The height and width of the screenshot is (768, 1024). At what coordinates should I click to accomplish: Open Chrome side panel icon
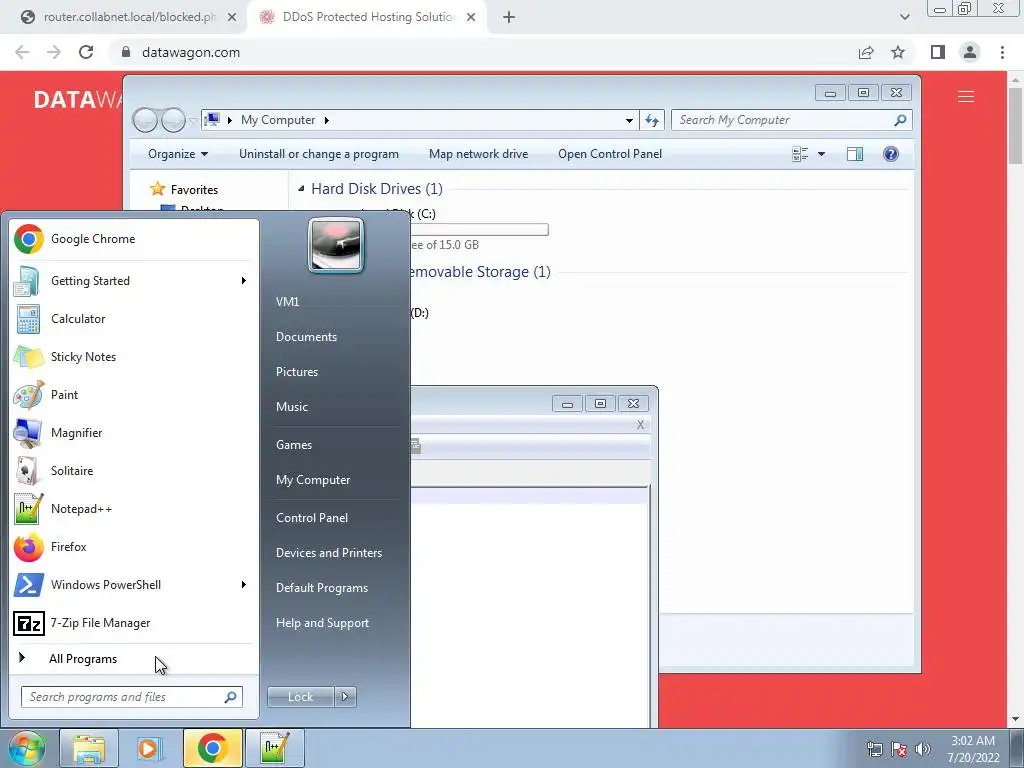point(938,52)
